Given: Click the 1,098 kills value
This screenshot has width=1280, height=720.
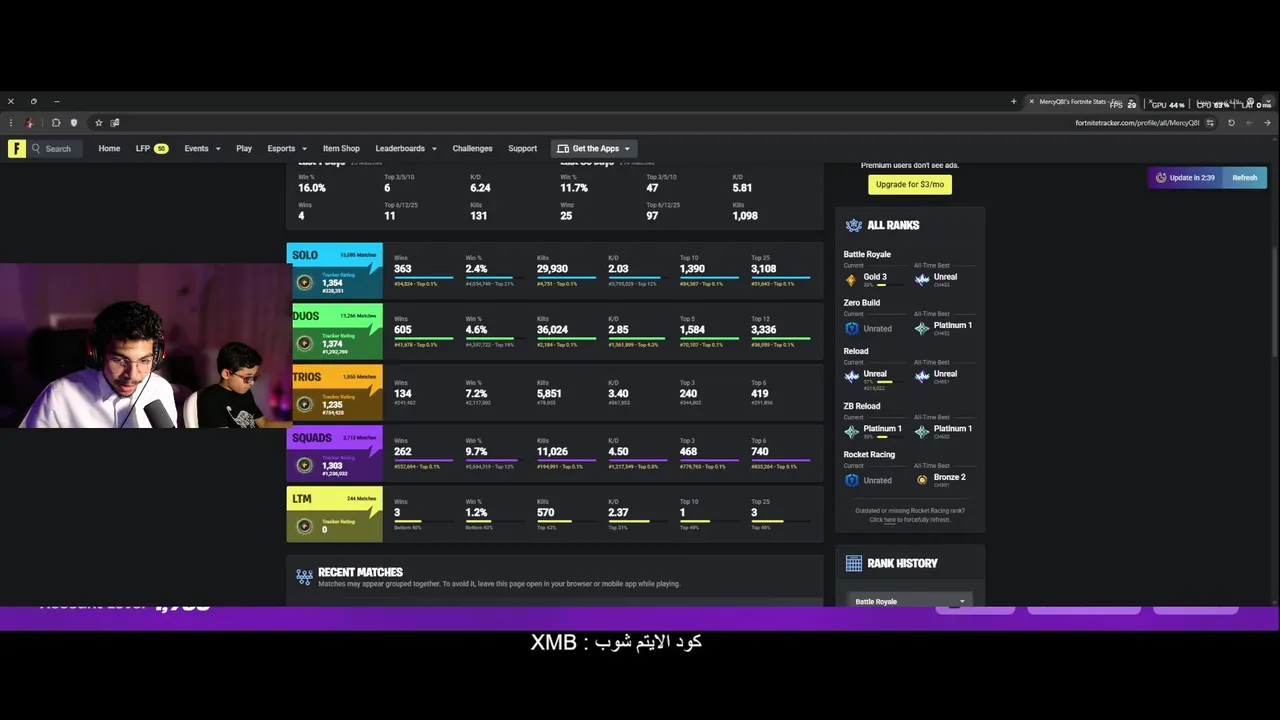Looking at the screenshot, I should (x=745, y=215).
